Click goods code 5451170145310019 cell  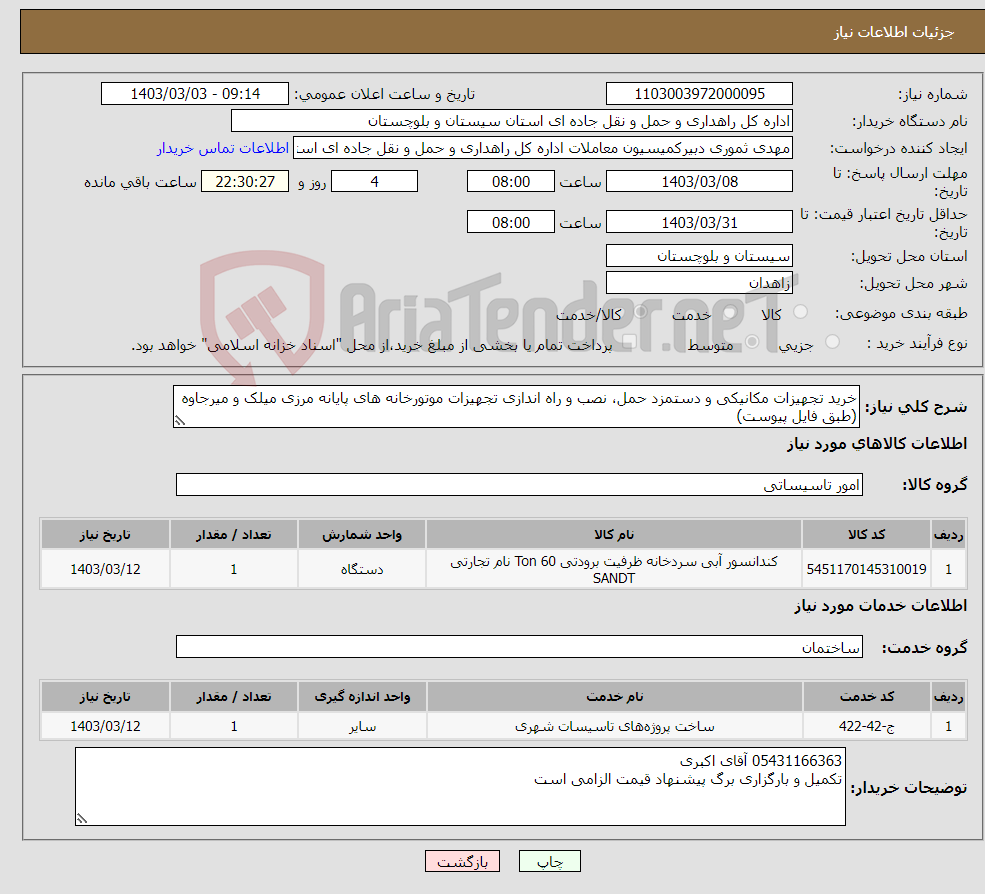(x=866, y=569)
